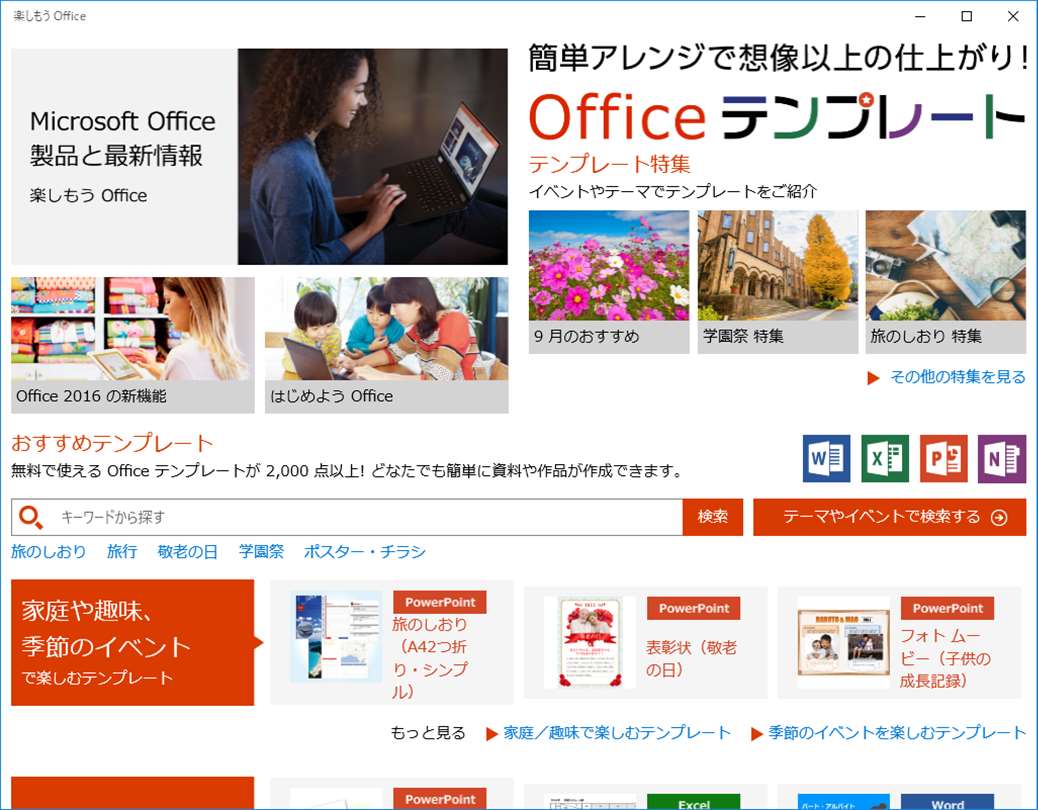Click the 表彰状 certificate preview image
Screen dimensions: 1038x810
click(589, 642)
